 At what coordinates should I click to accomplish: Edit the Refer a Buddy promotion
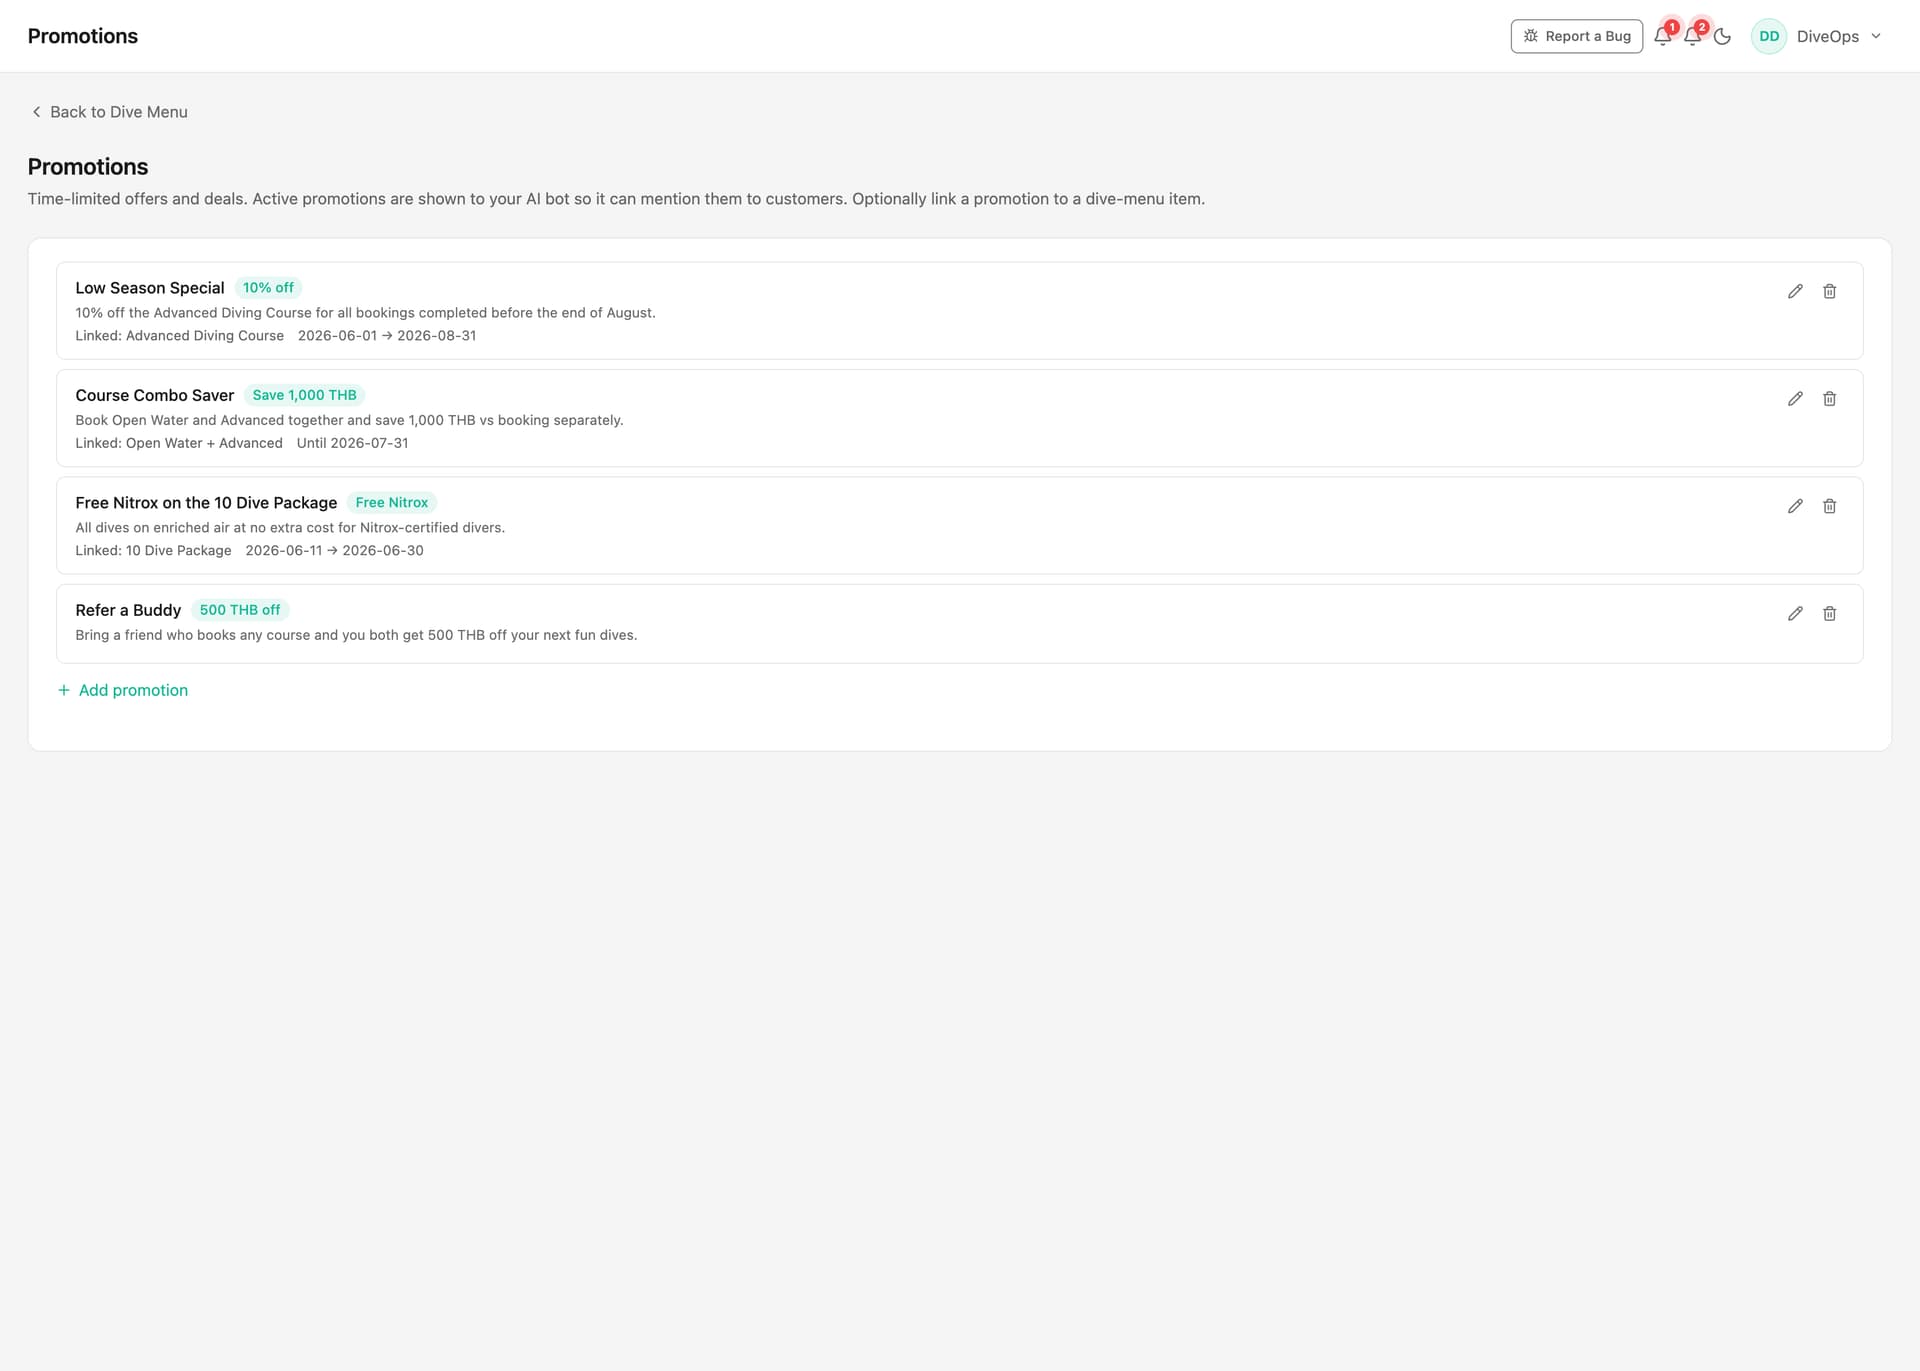(1795, 614)
